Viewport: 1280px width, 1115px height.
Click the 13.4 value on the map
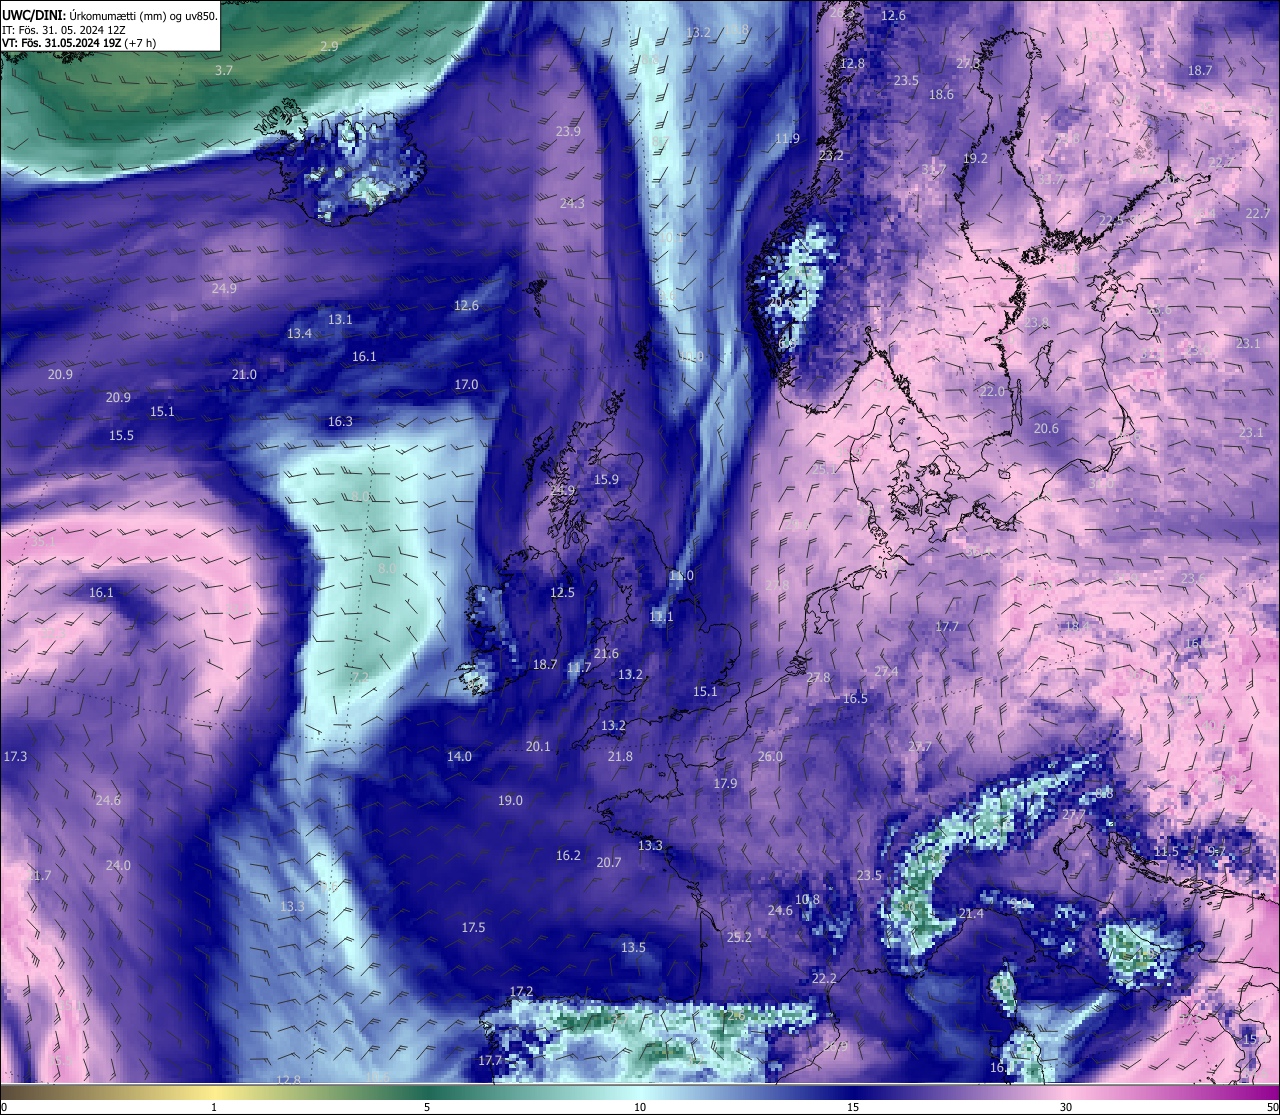click(299, 333)
